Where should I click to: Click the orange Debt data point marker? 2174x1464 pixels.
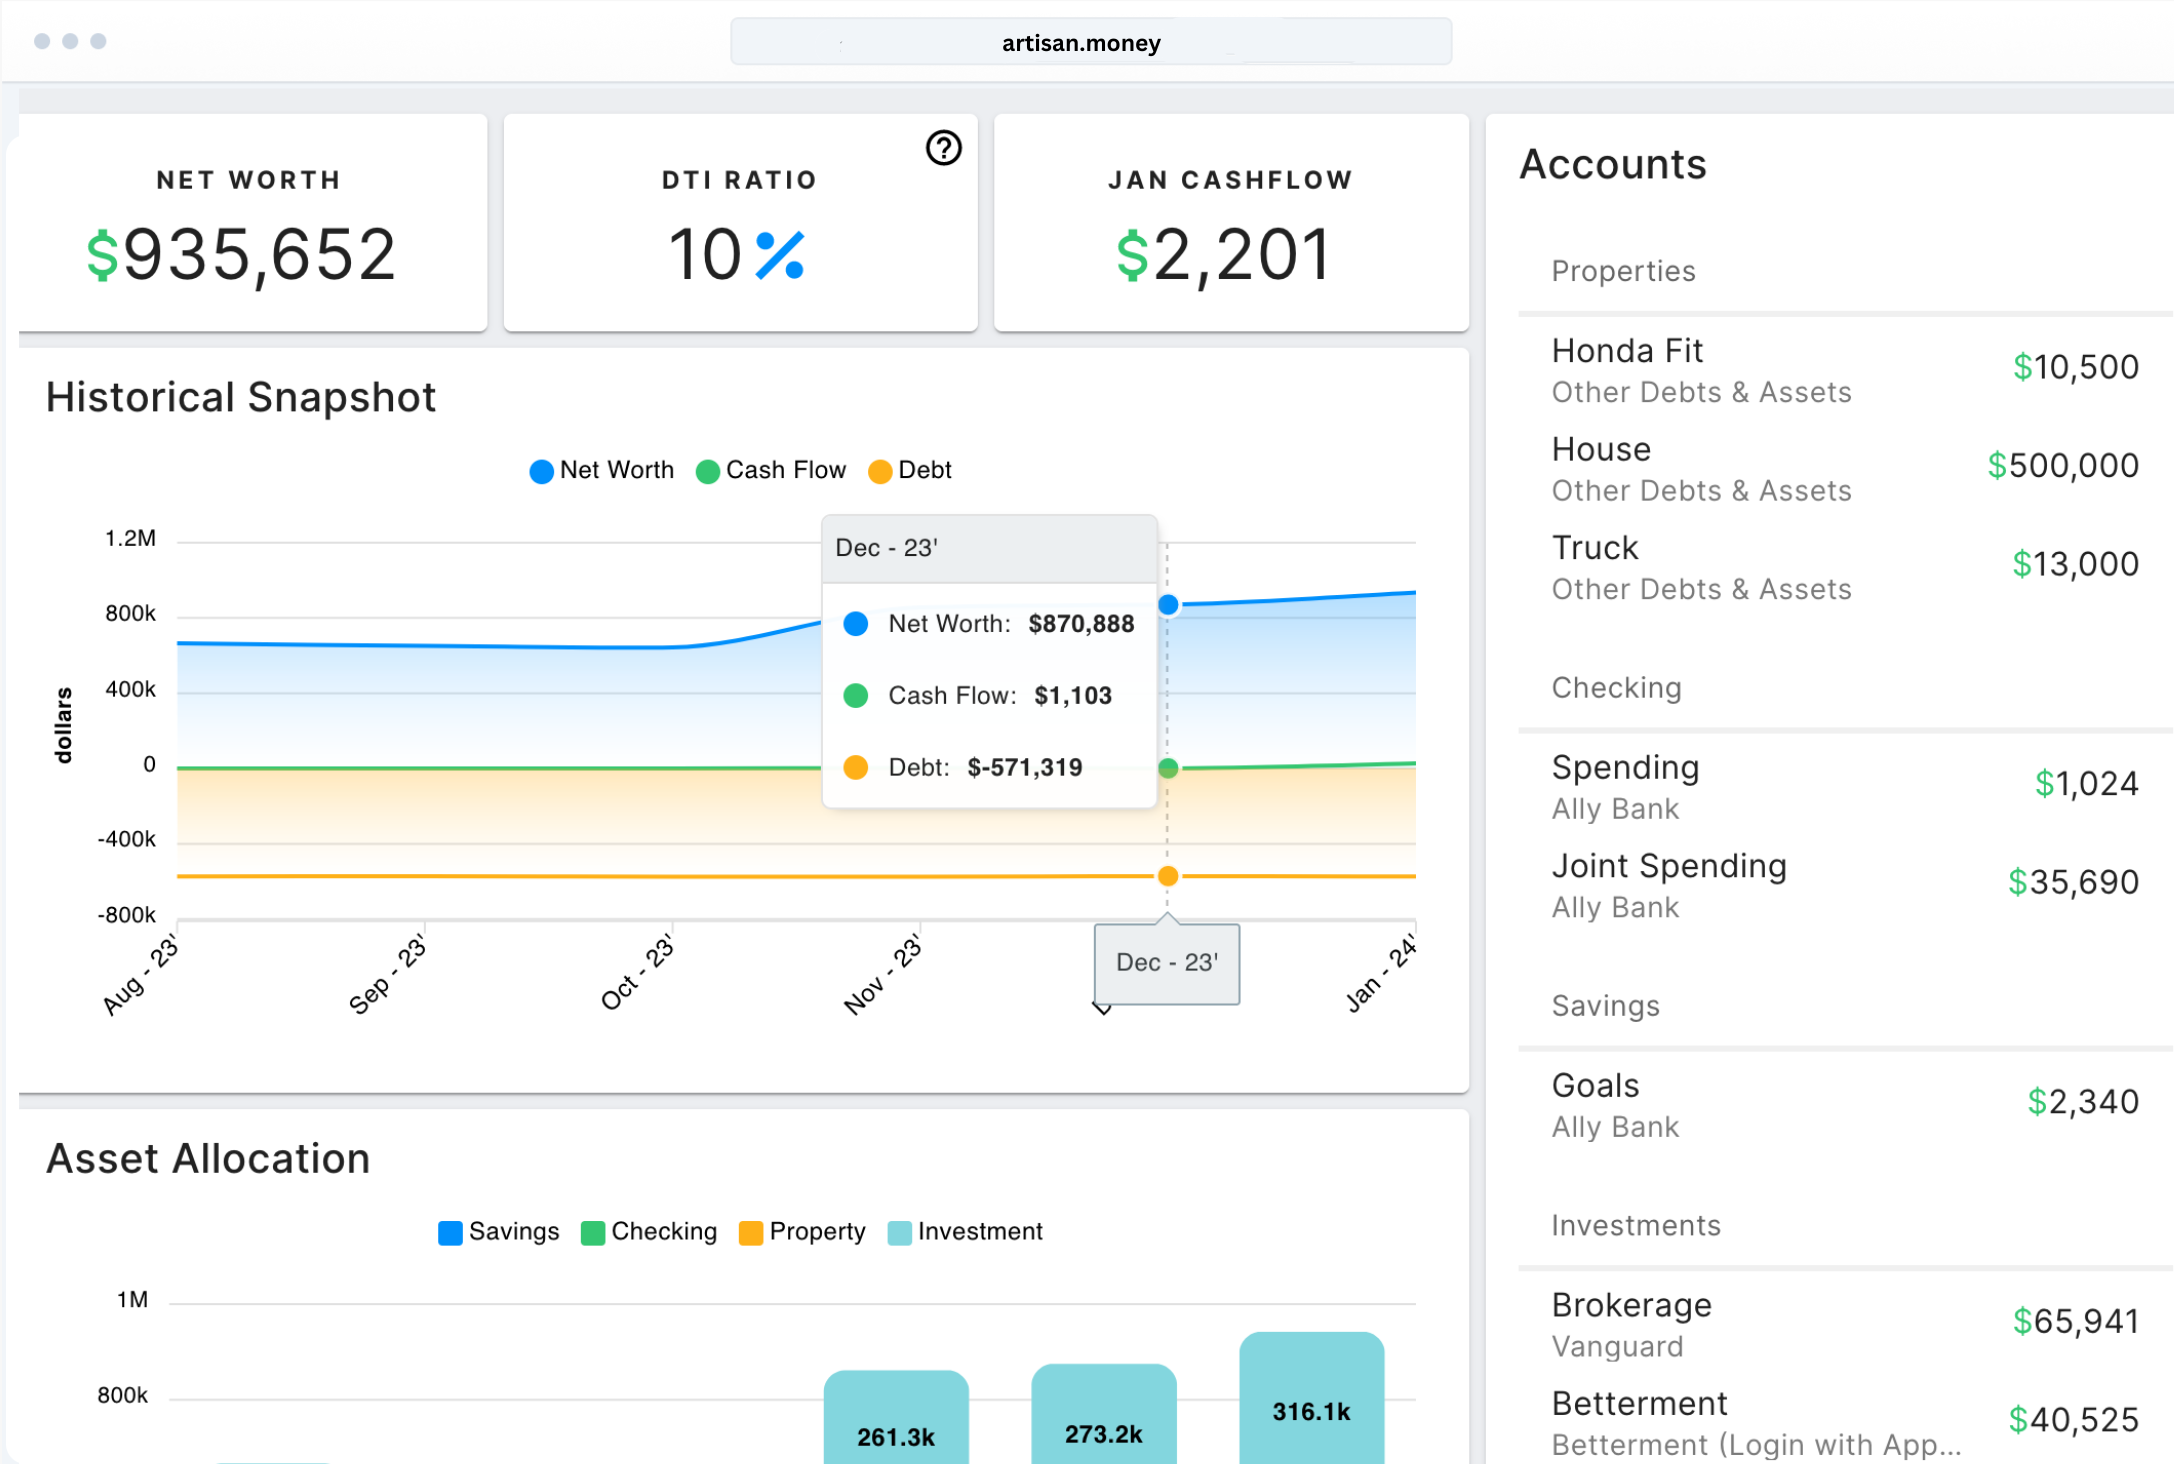tap(1167, 876)
